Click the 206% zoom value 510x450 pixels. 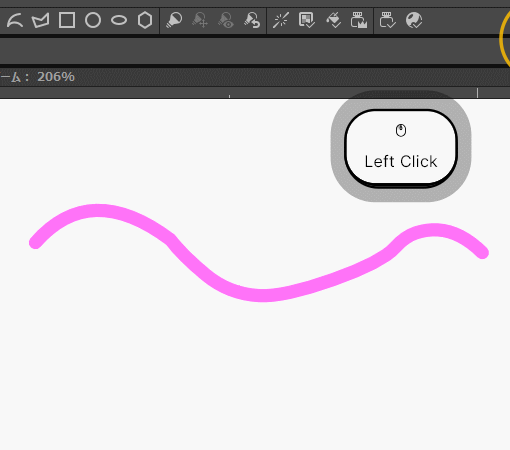[x=56, y=77]
